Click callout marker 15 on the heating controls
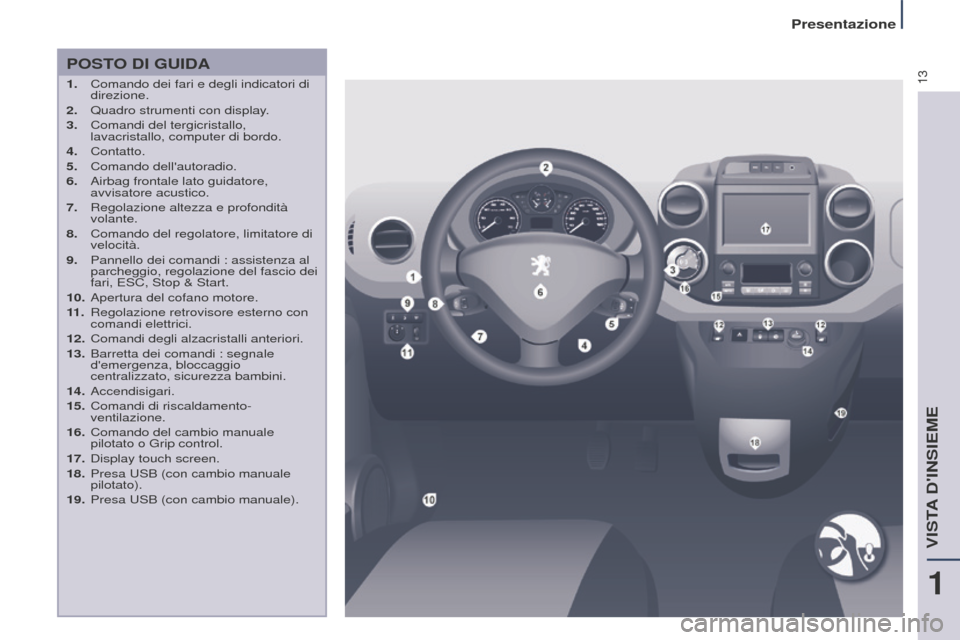The width and height of the screenshot is (960, 640). pos(716,296)
